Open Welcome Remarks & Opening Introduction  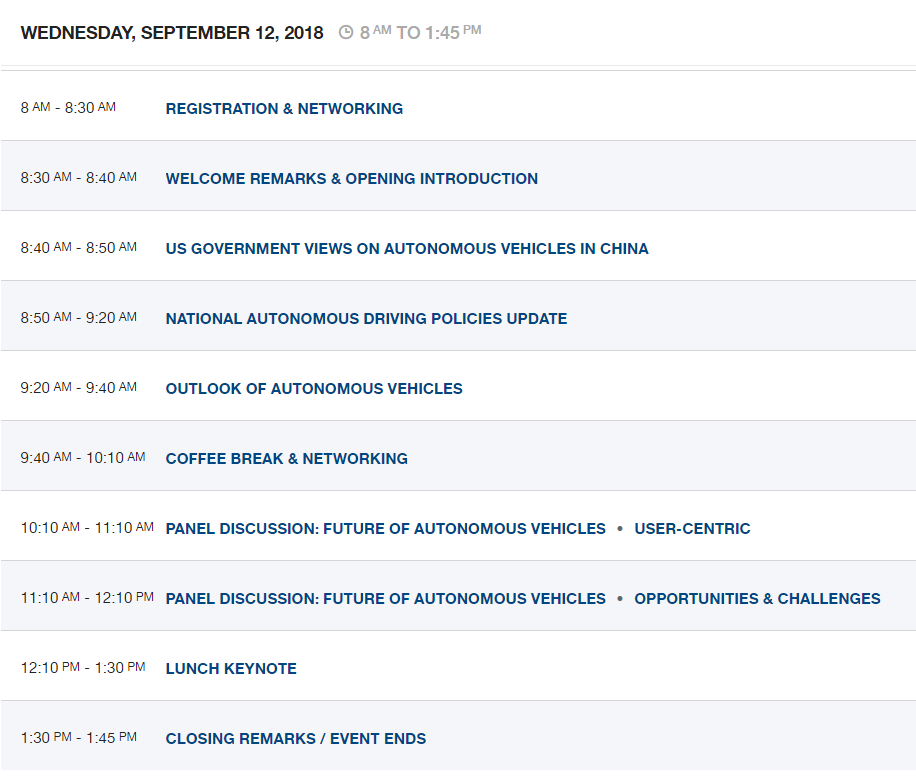click(352, 179)
